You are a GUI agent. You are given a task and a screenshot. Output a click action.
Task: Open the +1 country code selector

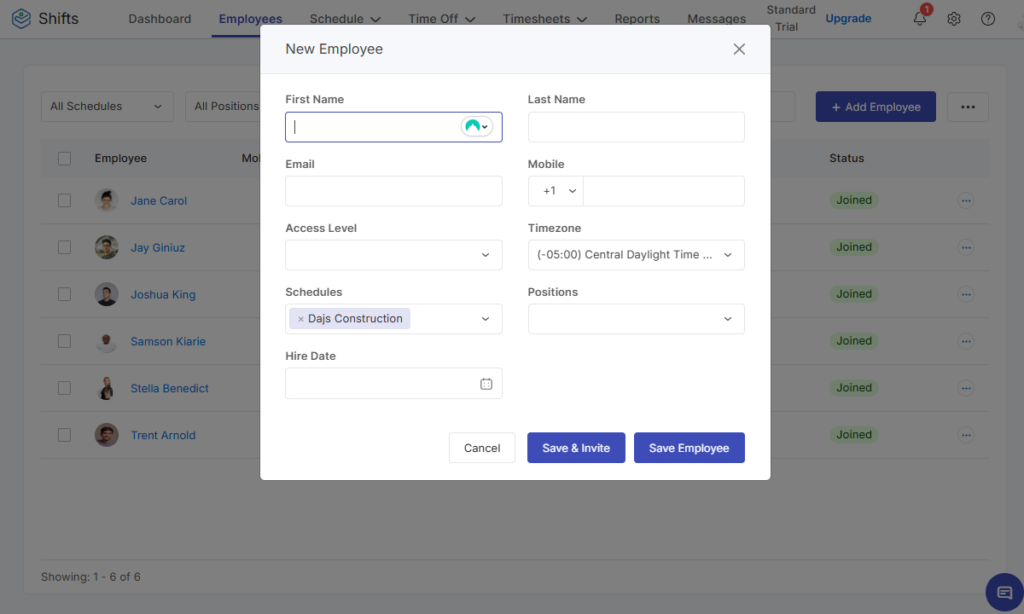(x=556, y=191)
